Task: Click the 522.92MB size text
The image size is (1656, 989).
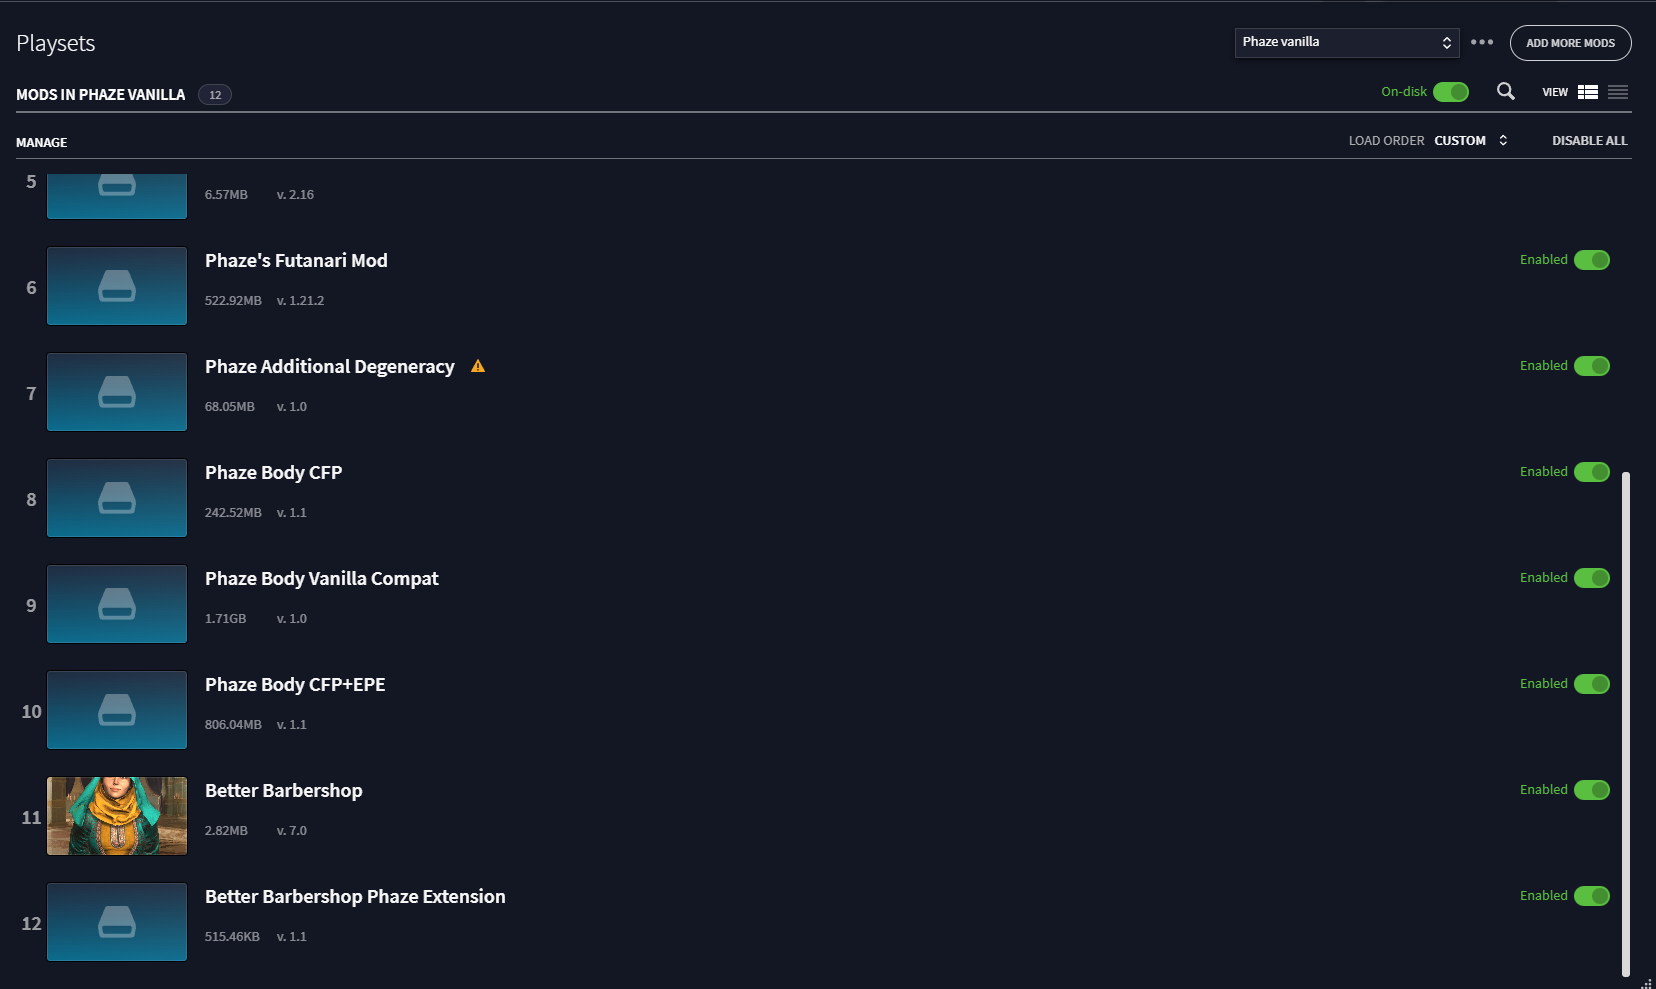Action: 233,301
